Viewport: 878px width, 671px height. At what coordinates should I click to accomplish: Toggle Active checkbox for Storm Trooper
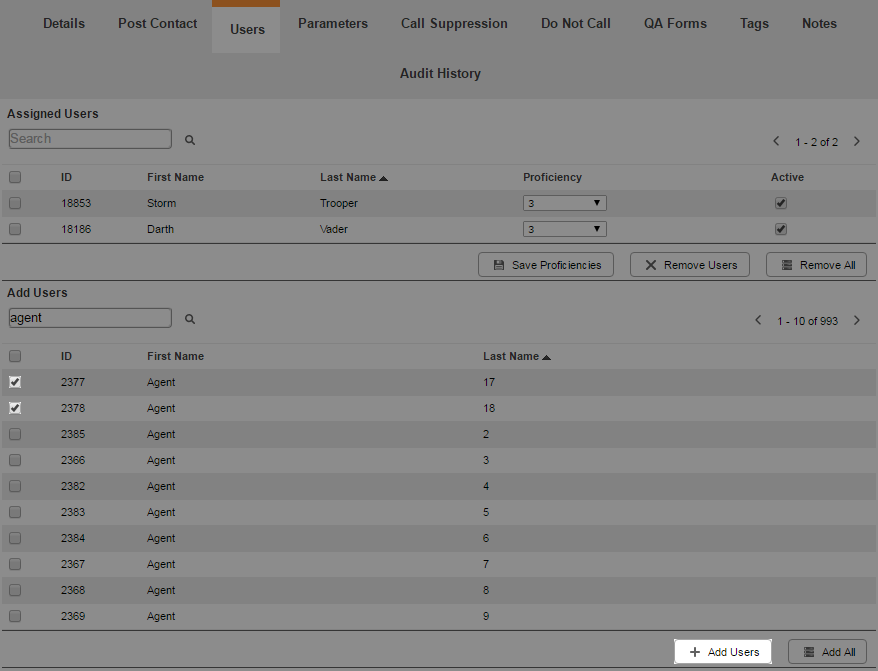(x=781, y=203)
